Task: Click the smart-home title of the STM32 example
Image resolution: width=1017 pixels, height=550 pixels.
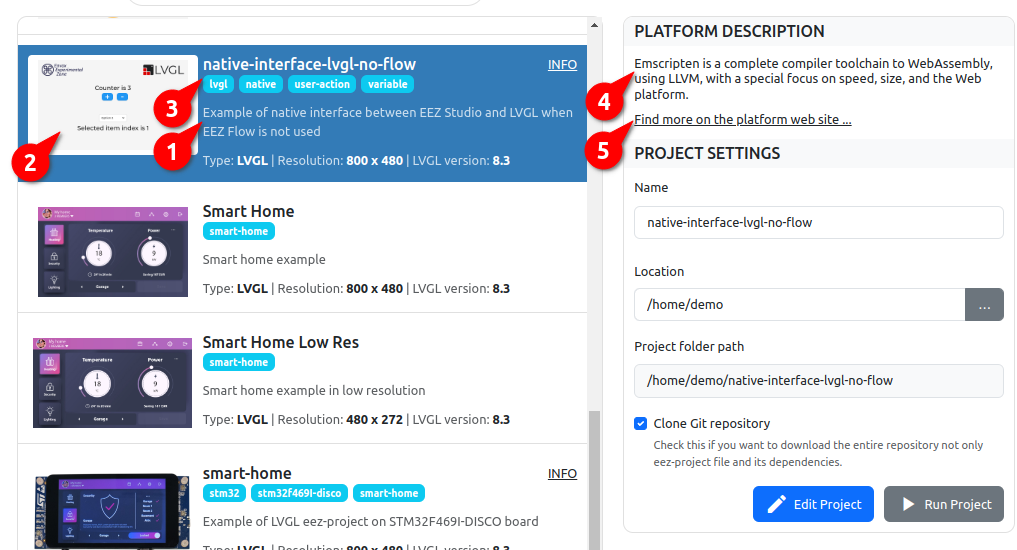Action: click(x=247, y=473)
